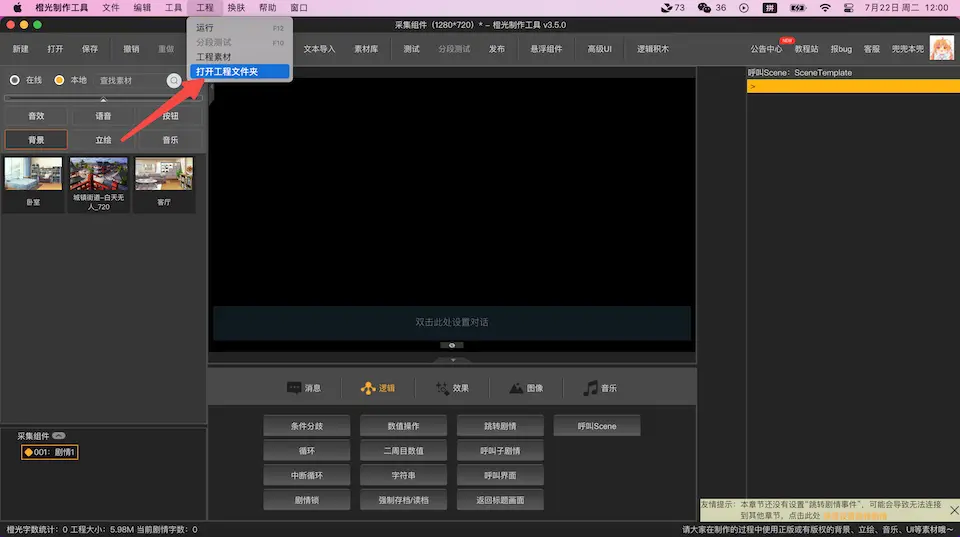The height and width of the screenshot is (537, 960).
Task: Close the yellow 友情提示 notice
Action: pyautogui.click(x=954, y=509)
